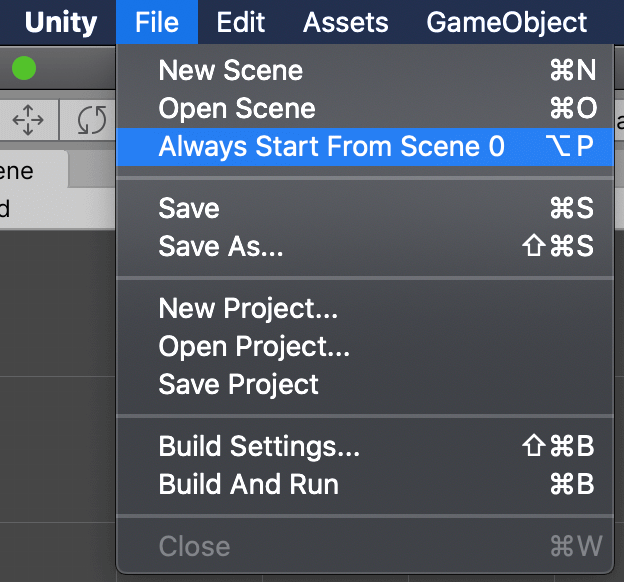Image resolution: width=624 pixels, height=582 pixels.
Task: Select New Project... menu entry
Action: (x=365, y=308)
